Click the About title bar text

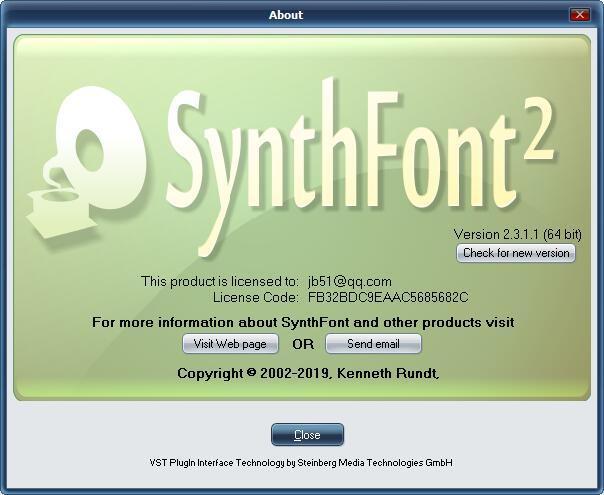point(286,15)
